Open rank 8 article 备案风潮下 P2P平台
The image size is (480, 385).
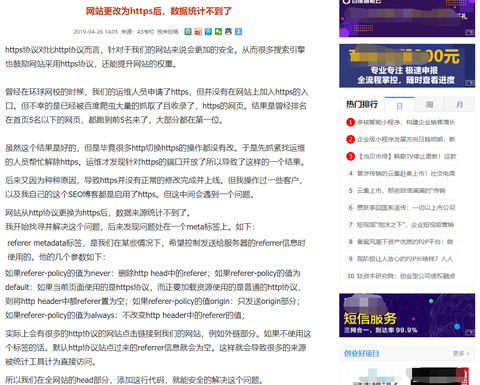405,242
